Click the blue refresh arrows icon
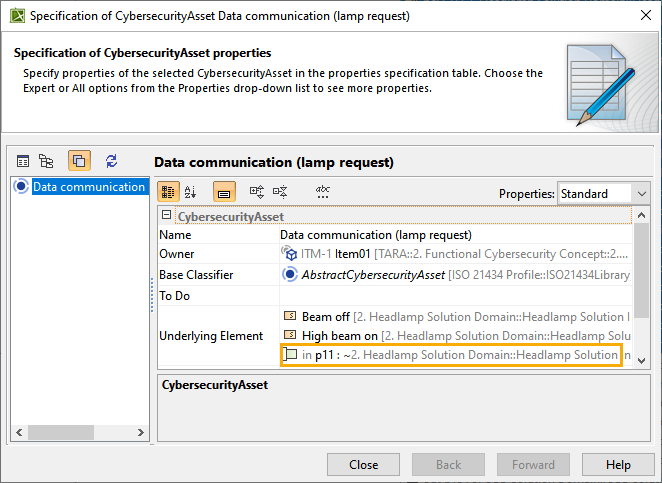Image resolution: width=662 pixels, height=483 pixels. (111, 161)
